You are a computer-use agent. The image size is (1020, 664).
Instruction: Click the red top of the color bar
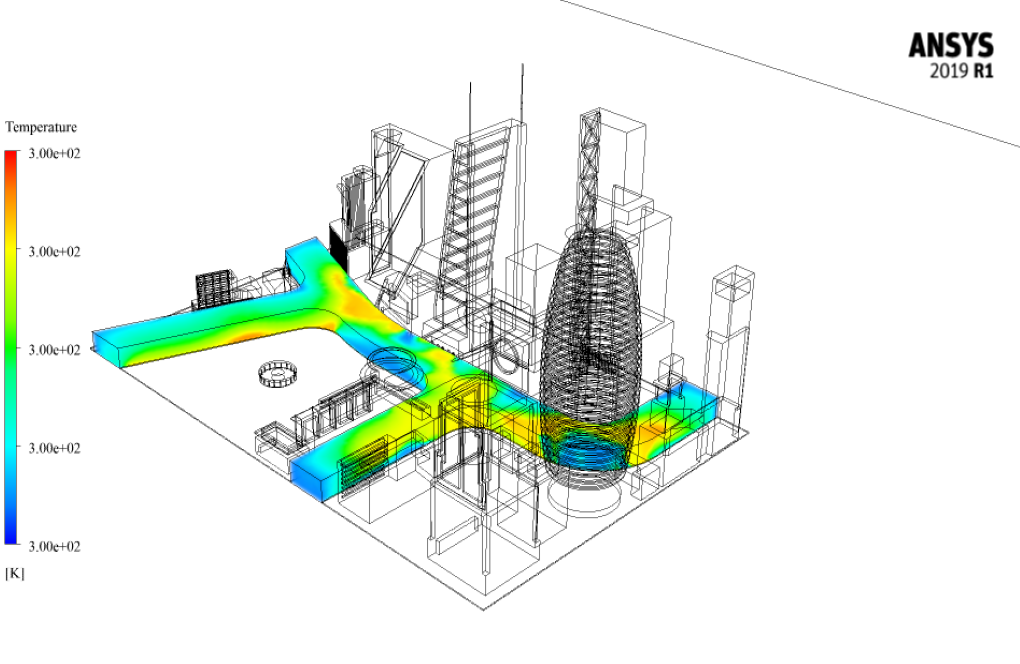(x=11, y=160)
